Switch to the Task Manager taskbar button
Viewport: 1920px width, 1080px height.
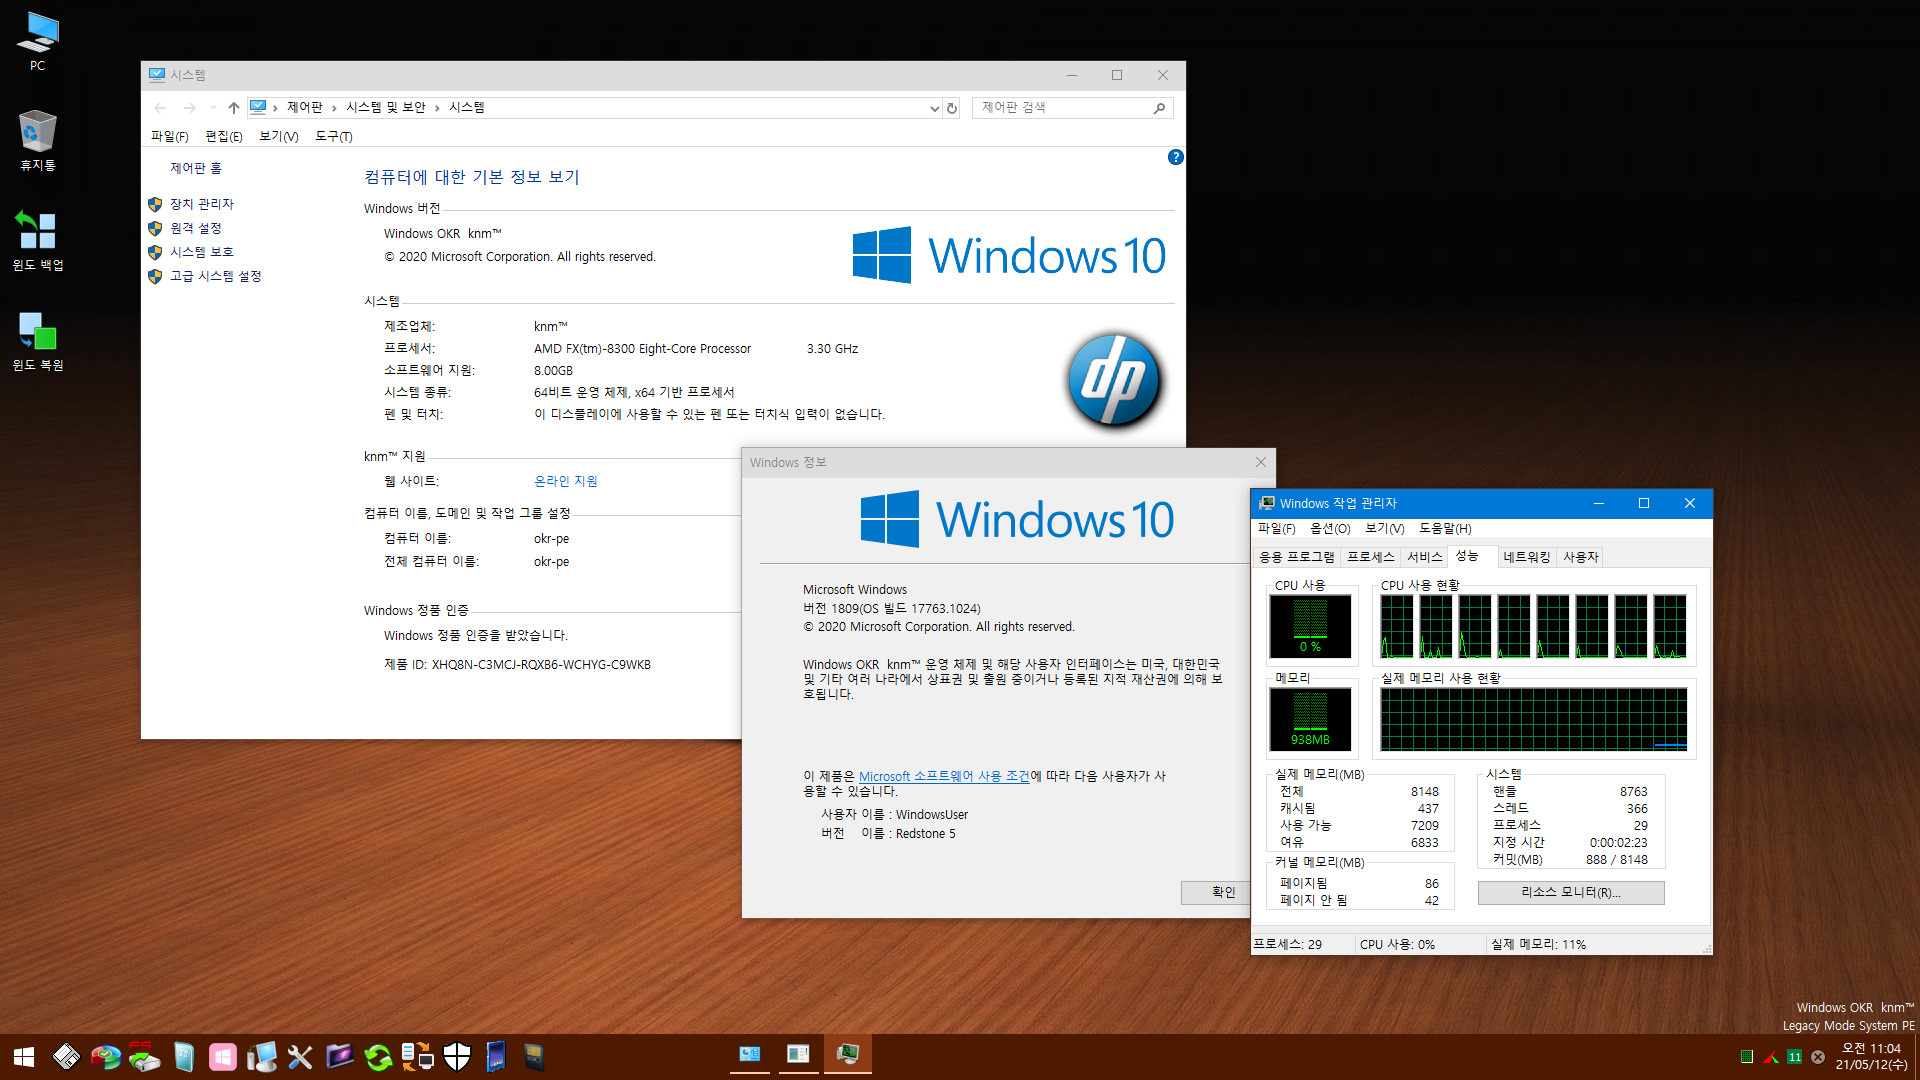coord(848,1055)
